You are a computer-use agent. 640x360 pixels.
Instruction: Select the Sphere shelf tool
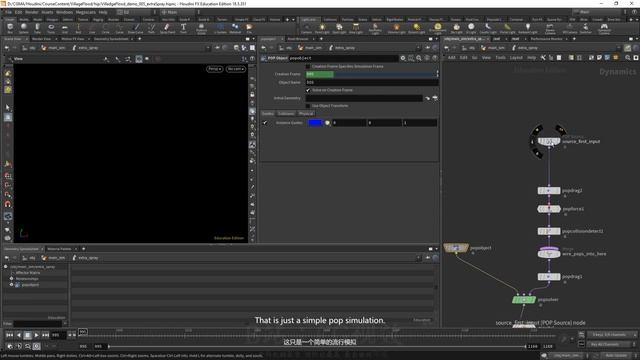click(24, 28)
